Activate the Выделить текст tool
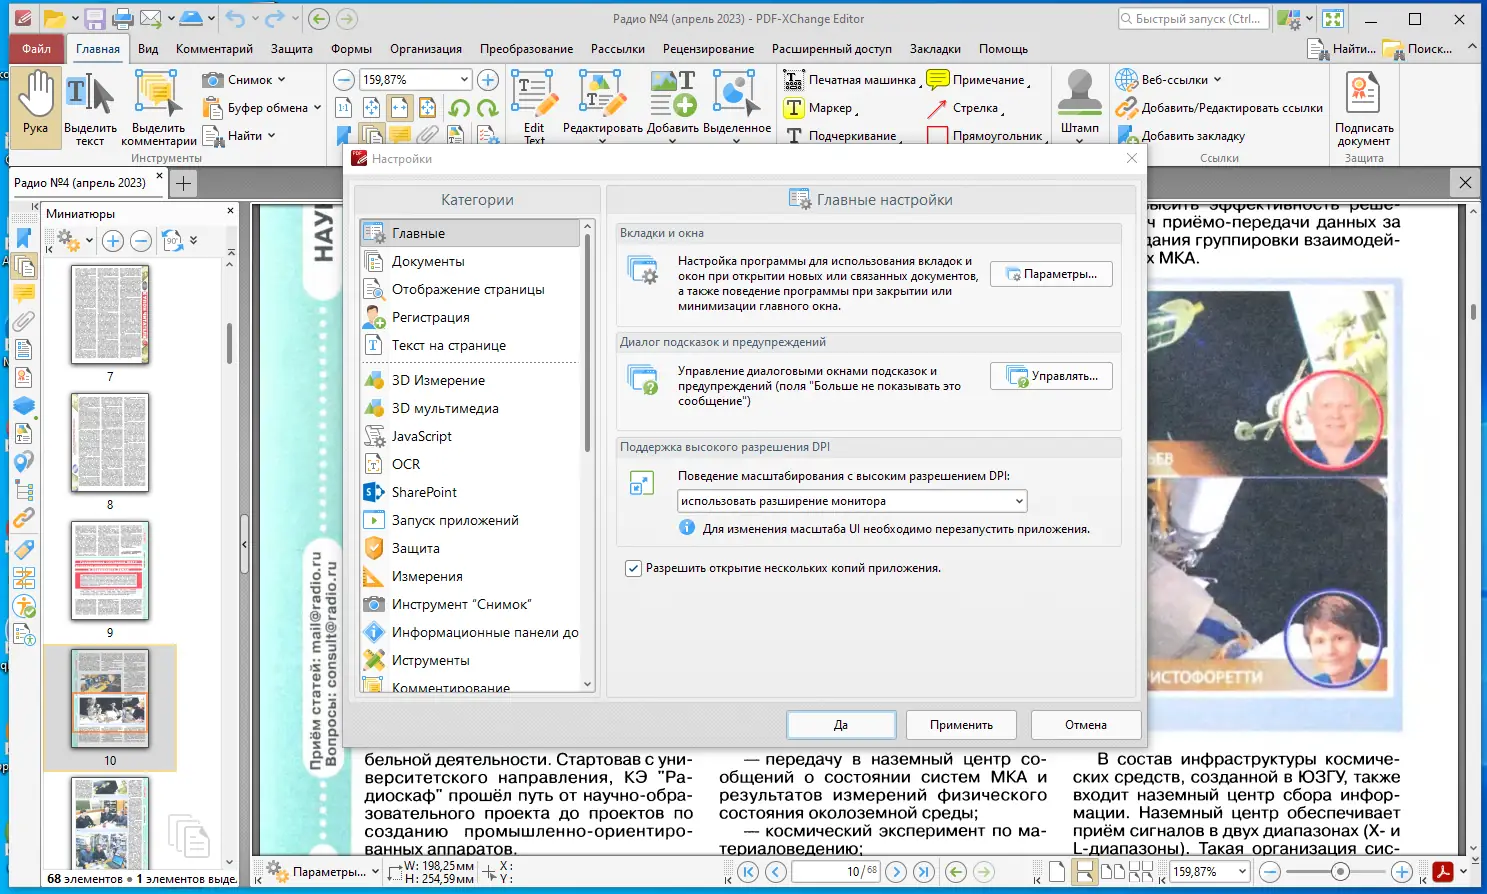1487x894 pixels. (x=90, y=108)
